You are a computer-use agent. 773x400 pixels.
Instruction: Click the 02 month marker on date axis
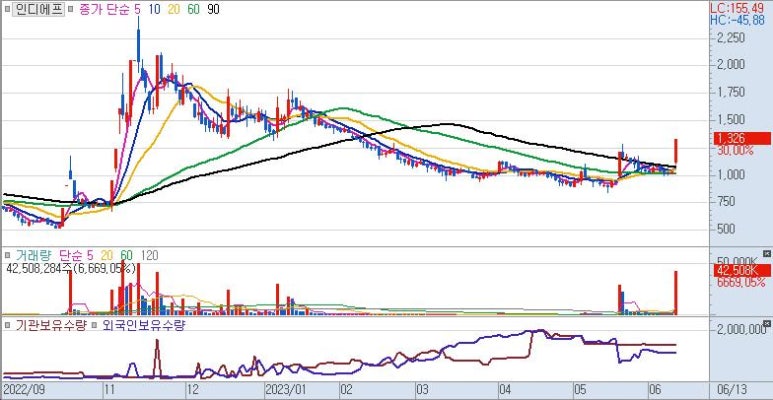tap(345, 389)
